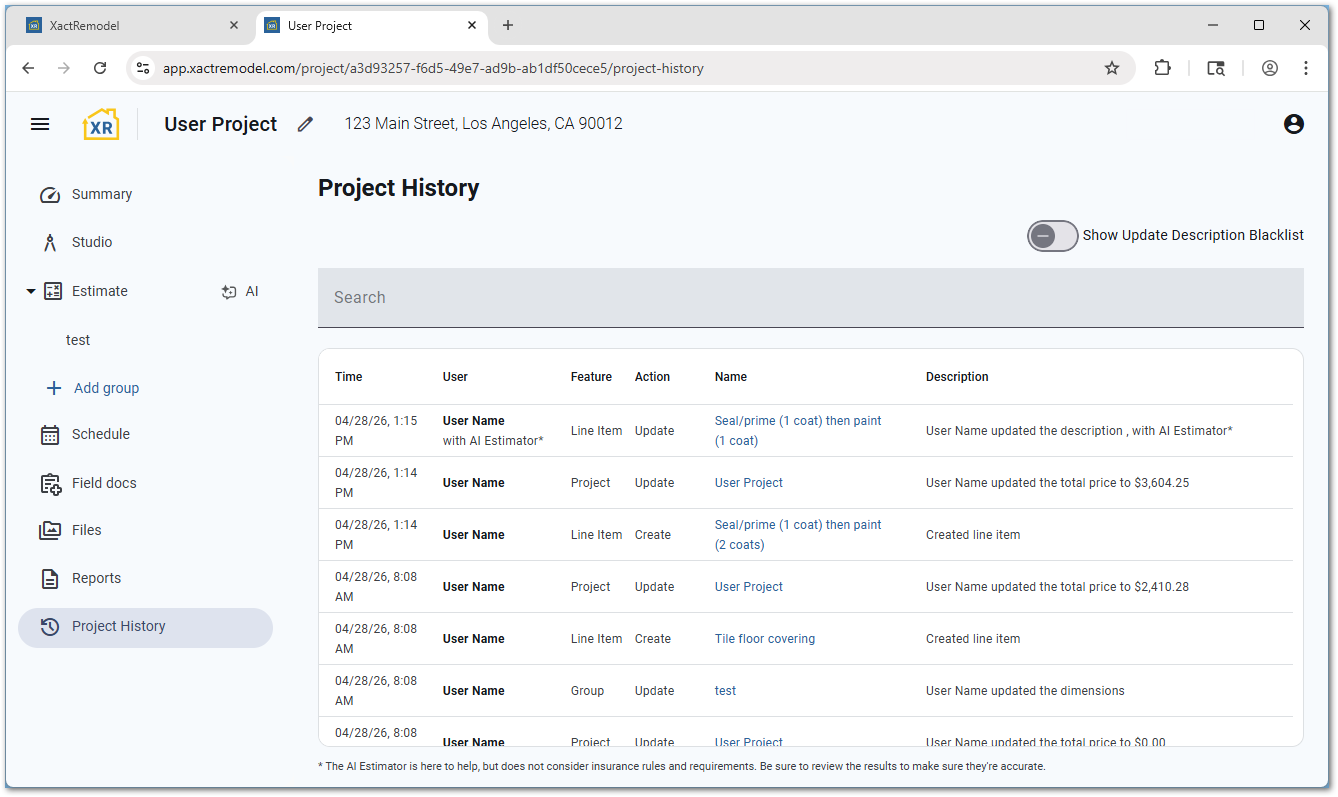Click the Add group button
The width and height of the screenshot is (1338, 797).
pos(92,388)
